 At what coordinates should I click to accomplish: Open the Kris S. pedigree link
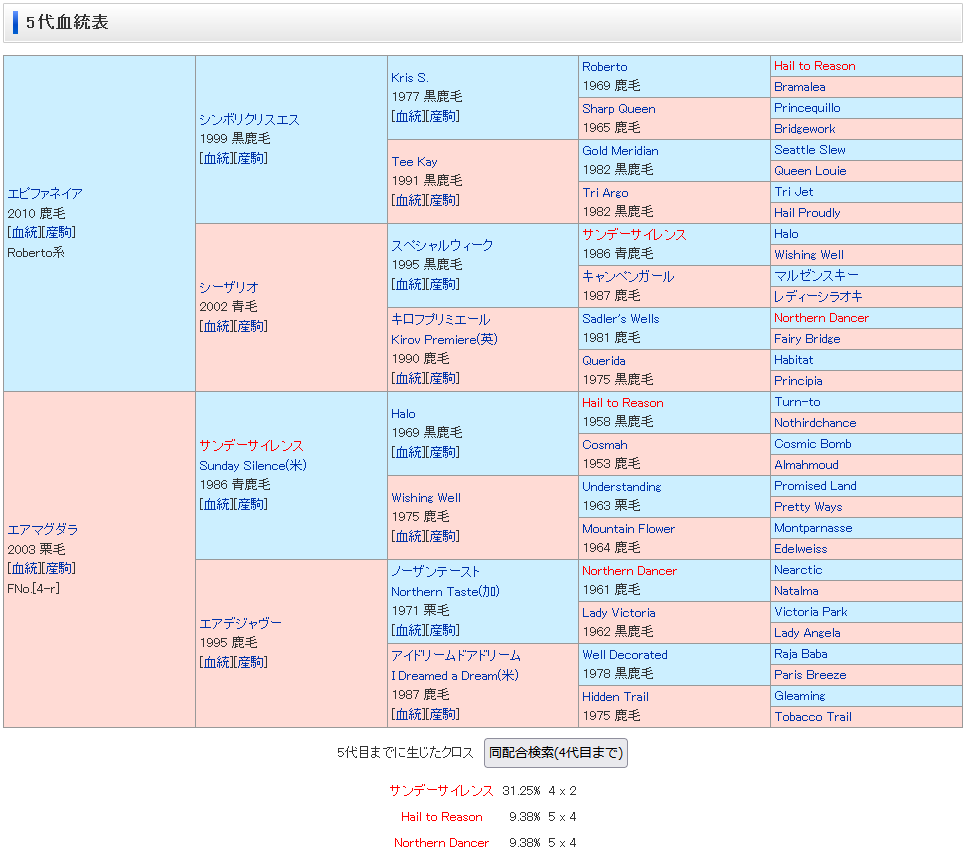coord(410,77)
